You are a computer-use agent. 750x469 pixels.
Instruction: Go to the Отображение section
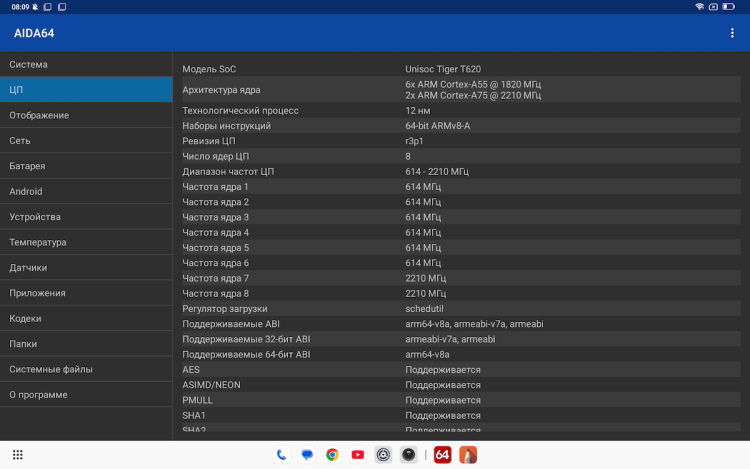(x=86, y=115)
